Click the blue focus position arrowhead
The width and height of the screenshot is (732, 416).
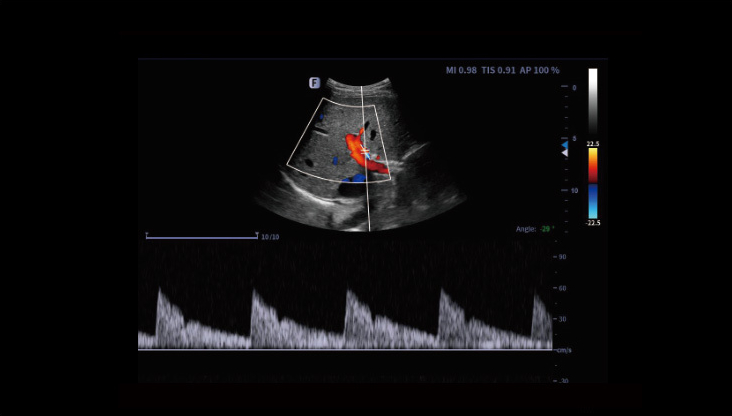[x=564, y=144]
